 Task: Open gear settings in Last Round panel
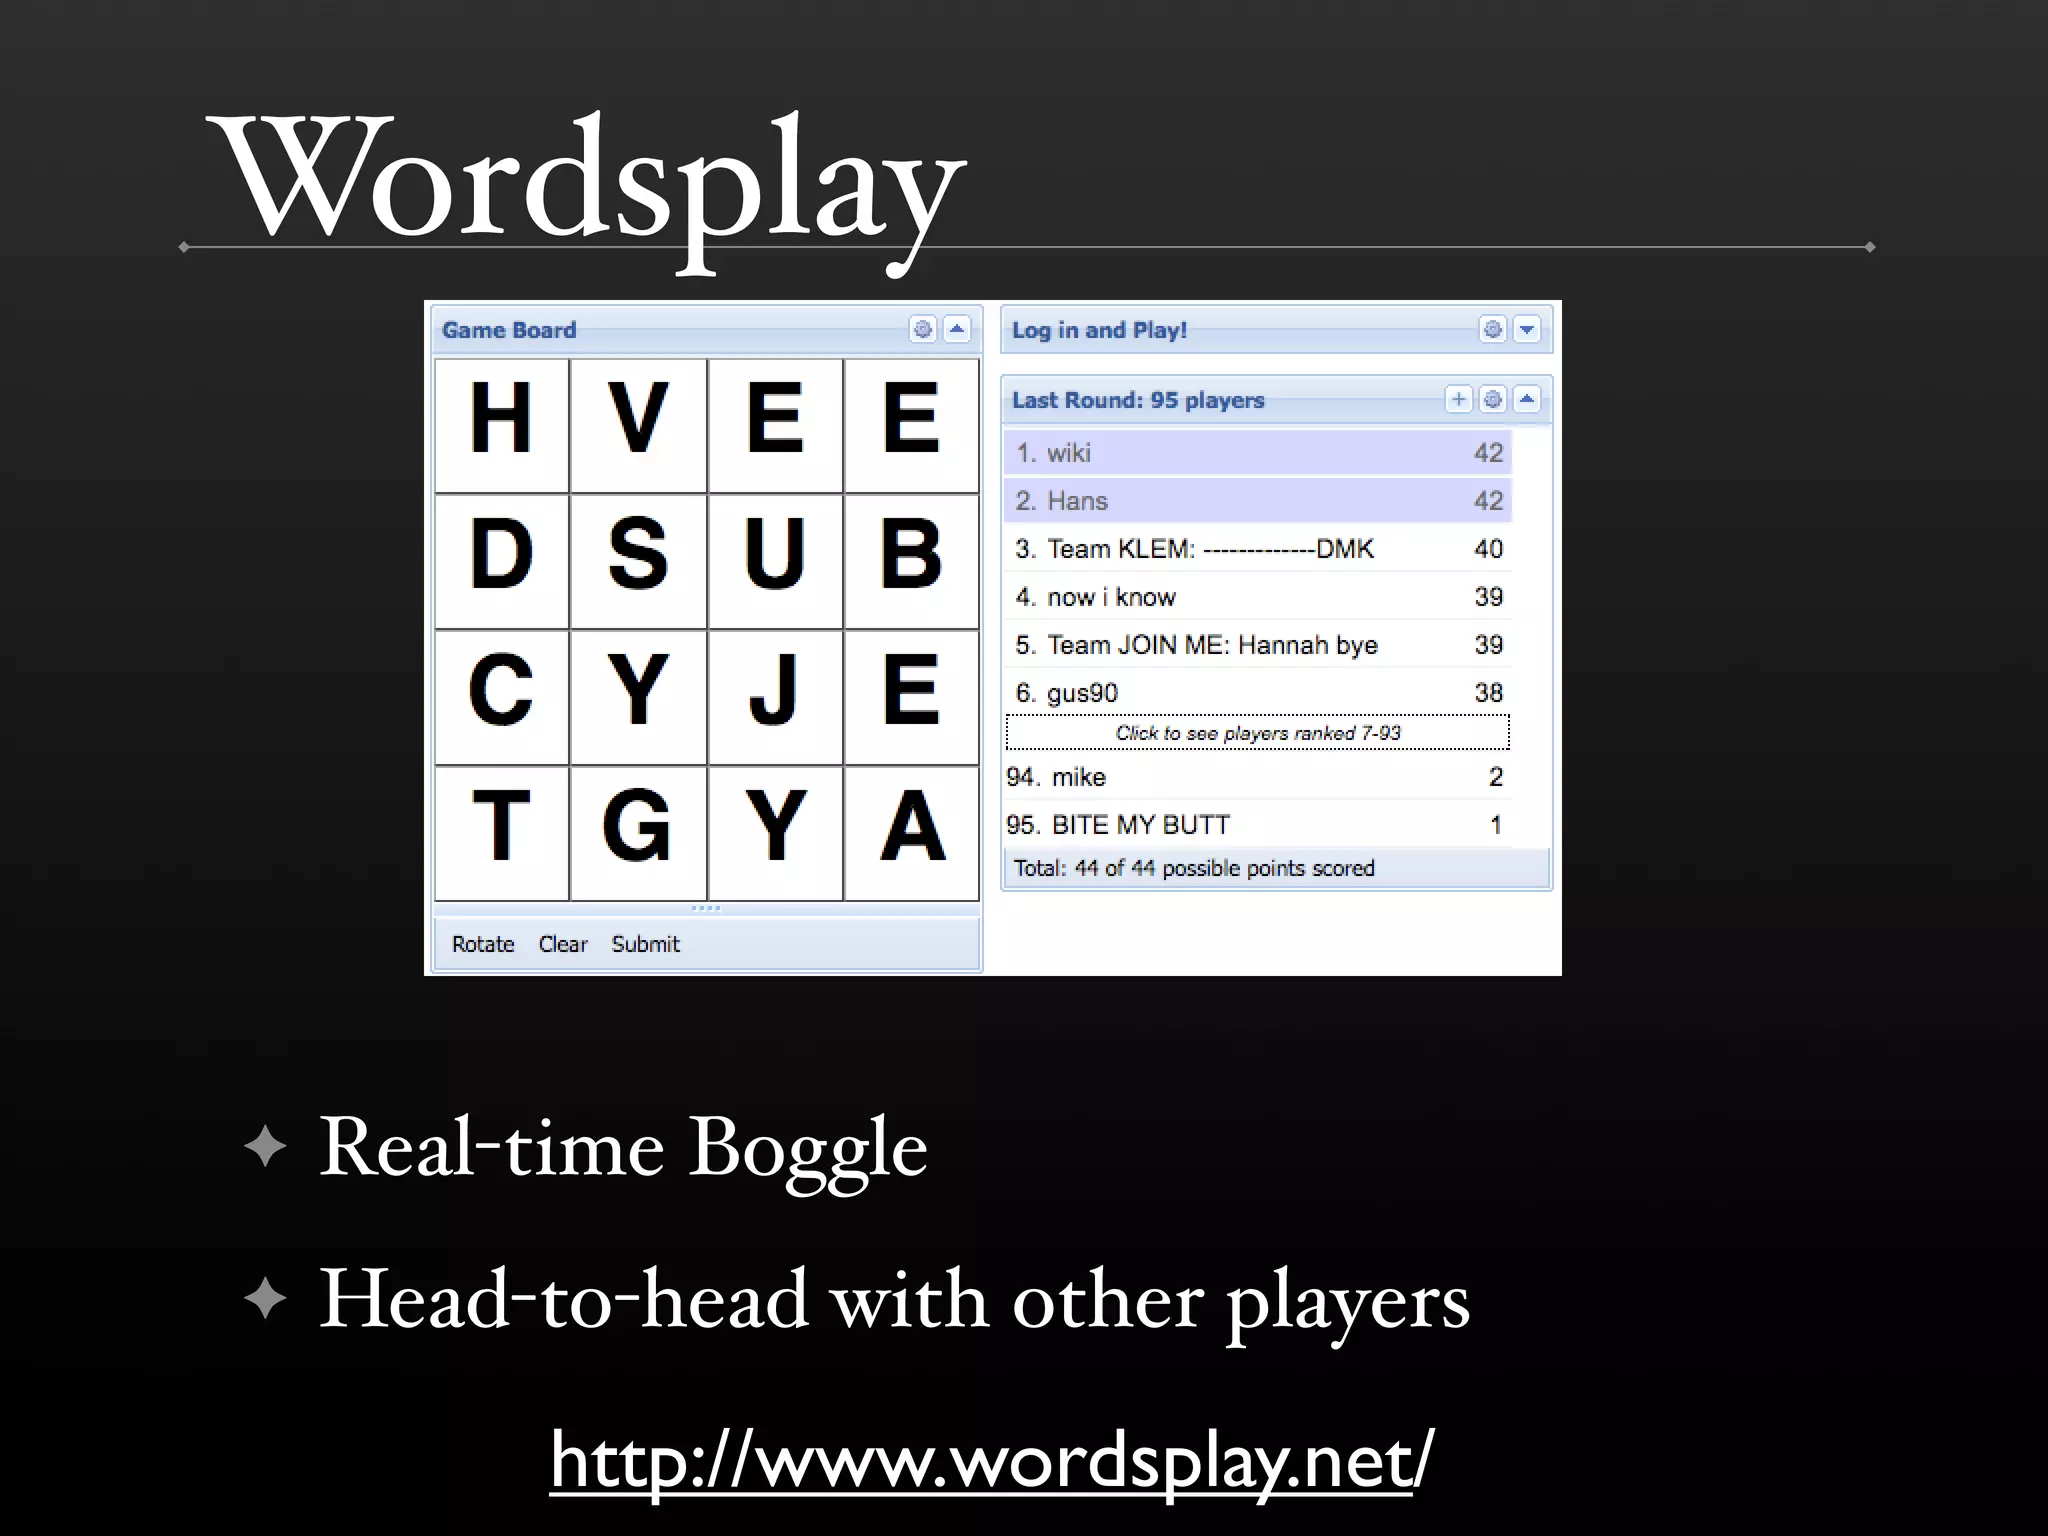pos(1492,399)
